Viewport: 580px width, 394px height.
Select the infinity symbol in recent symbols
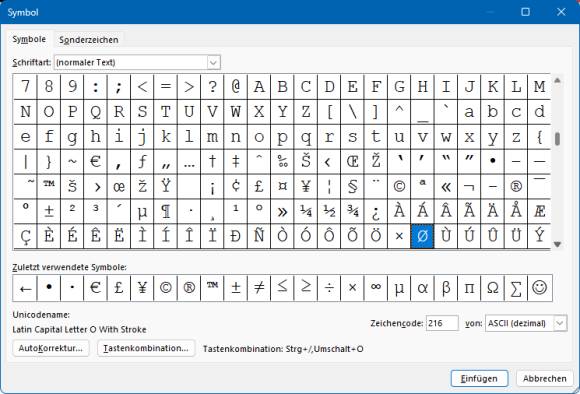coord(376,288)
